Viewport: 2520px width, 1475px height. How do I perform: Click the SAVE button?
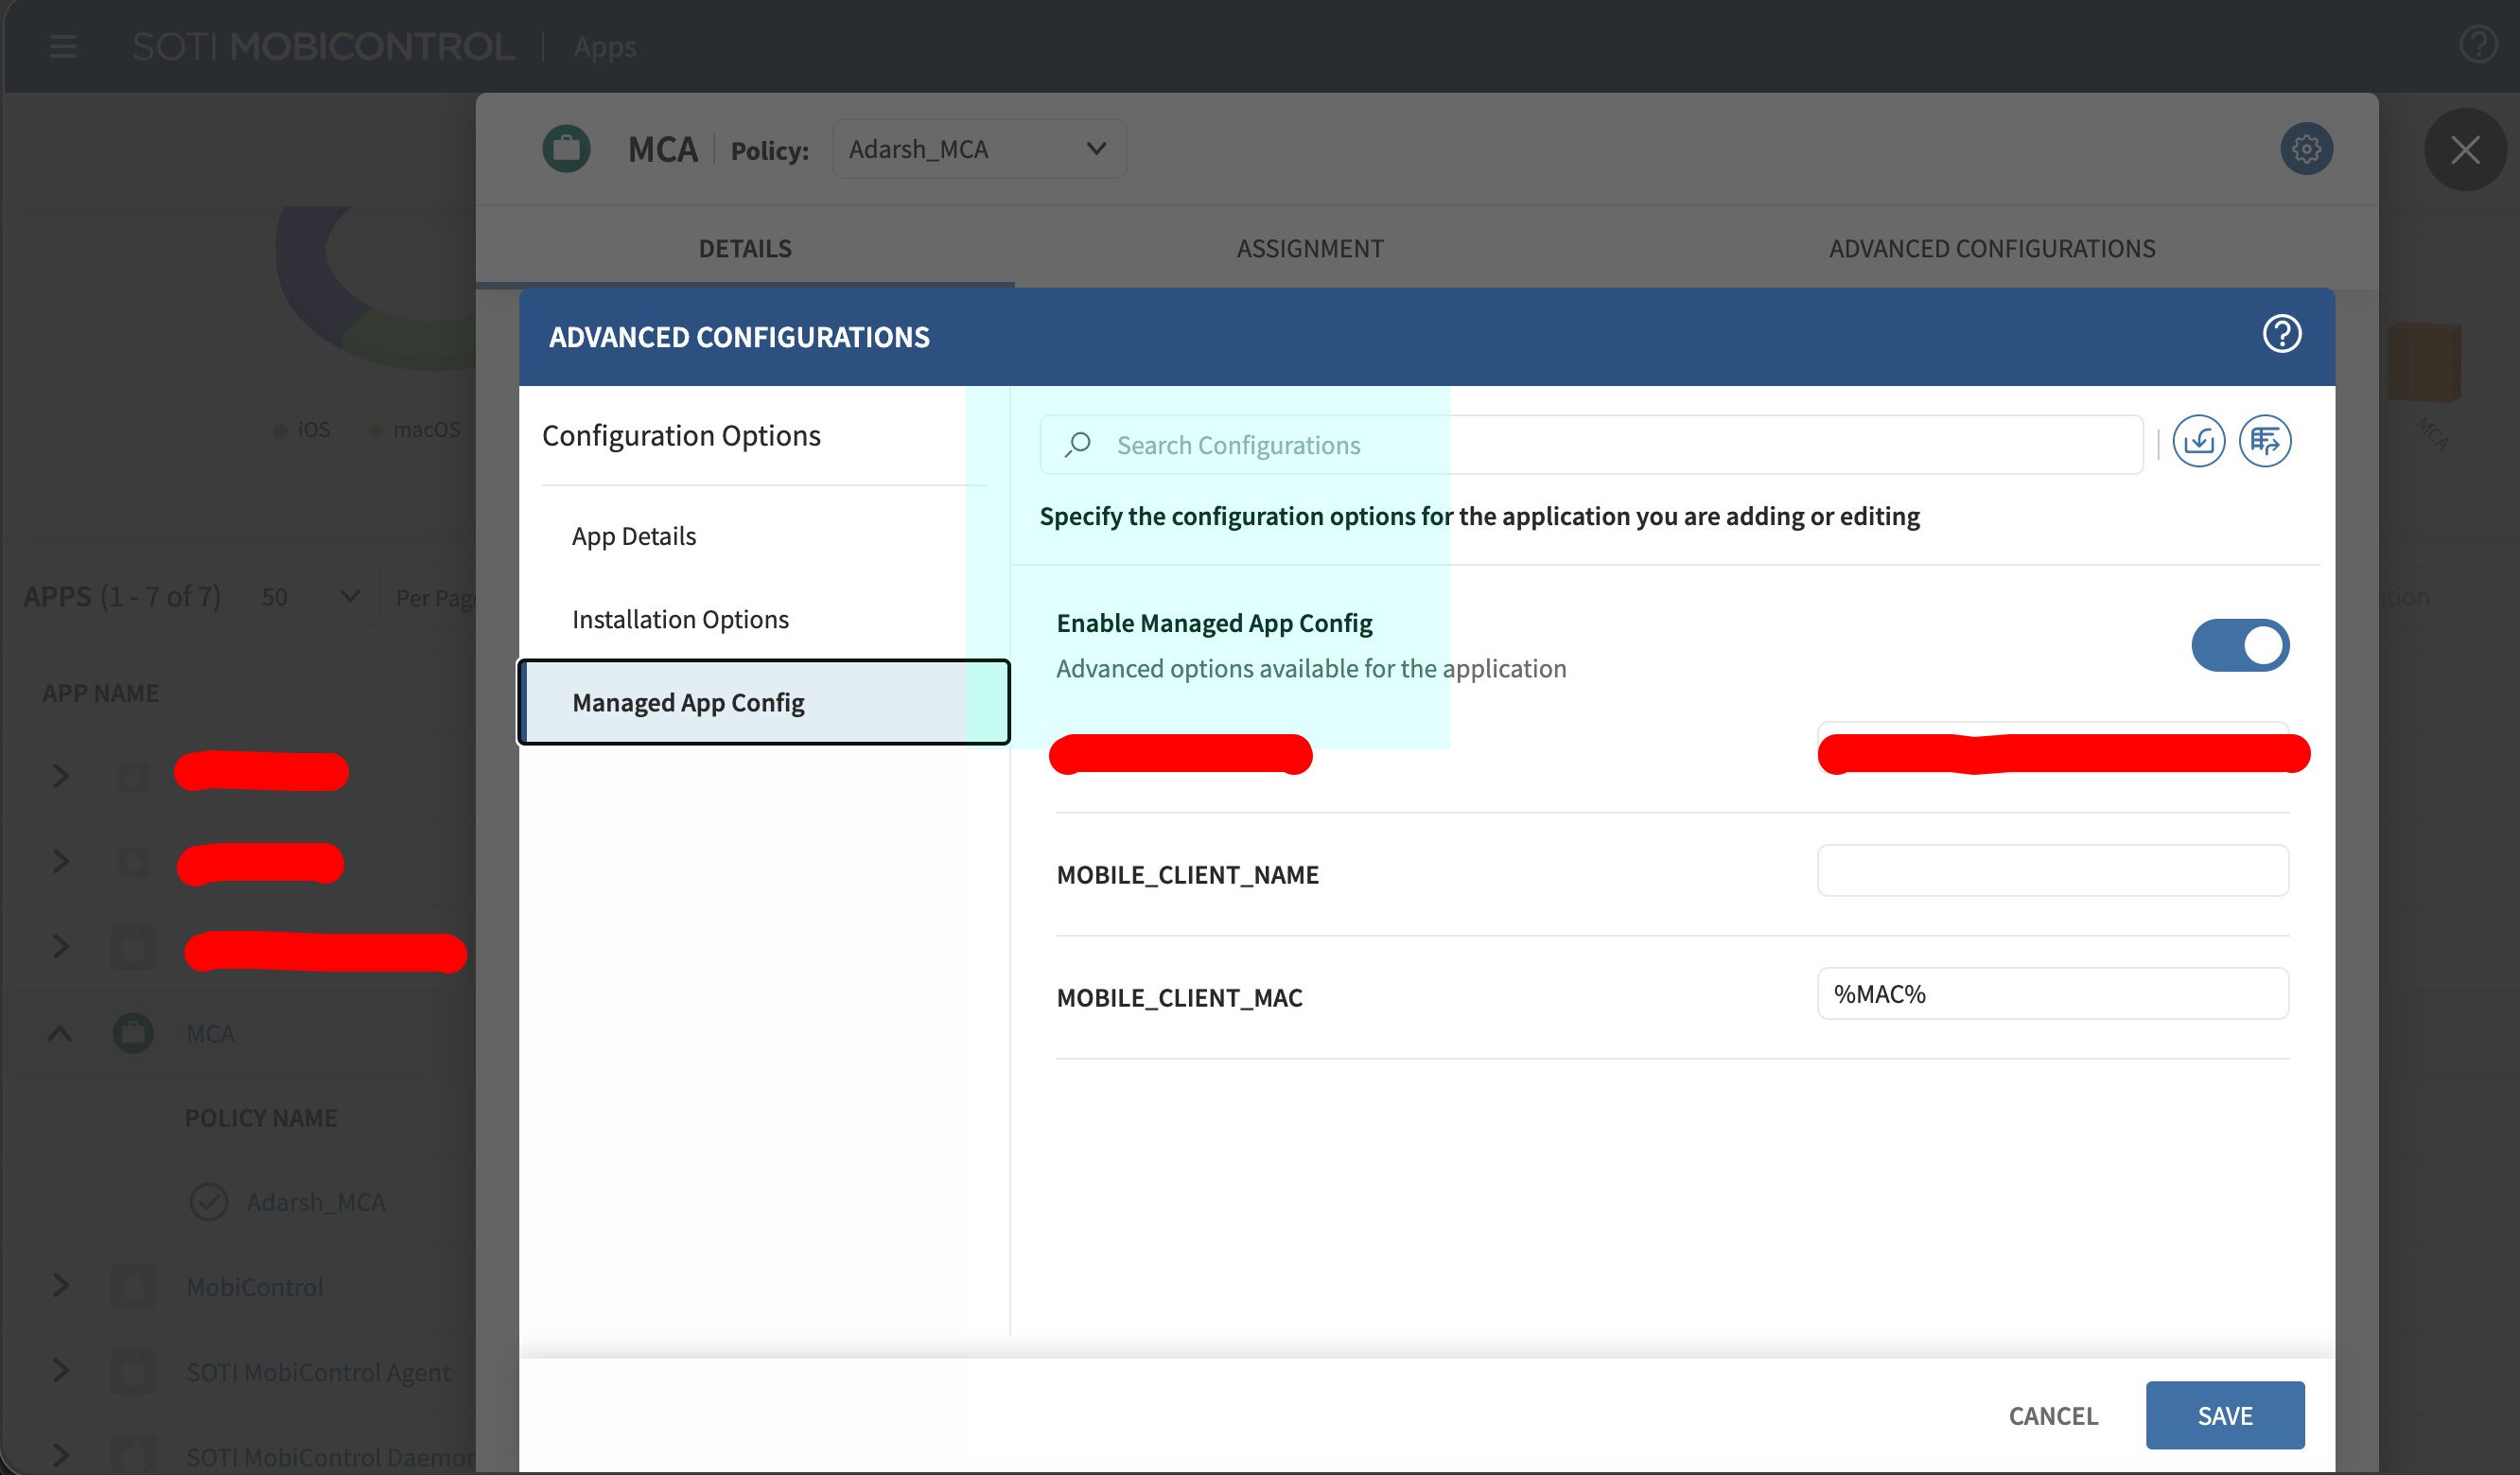click(x=2225, y=1415)
